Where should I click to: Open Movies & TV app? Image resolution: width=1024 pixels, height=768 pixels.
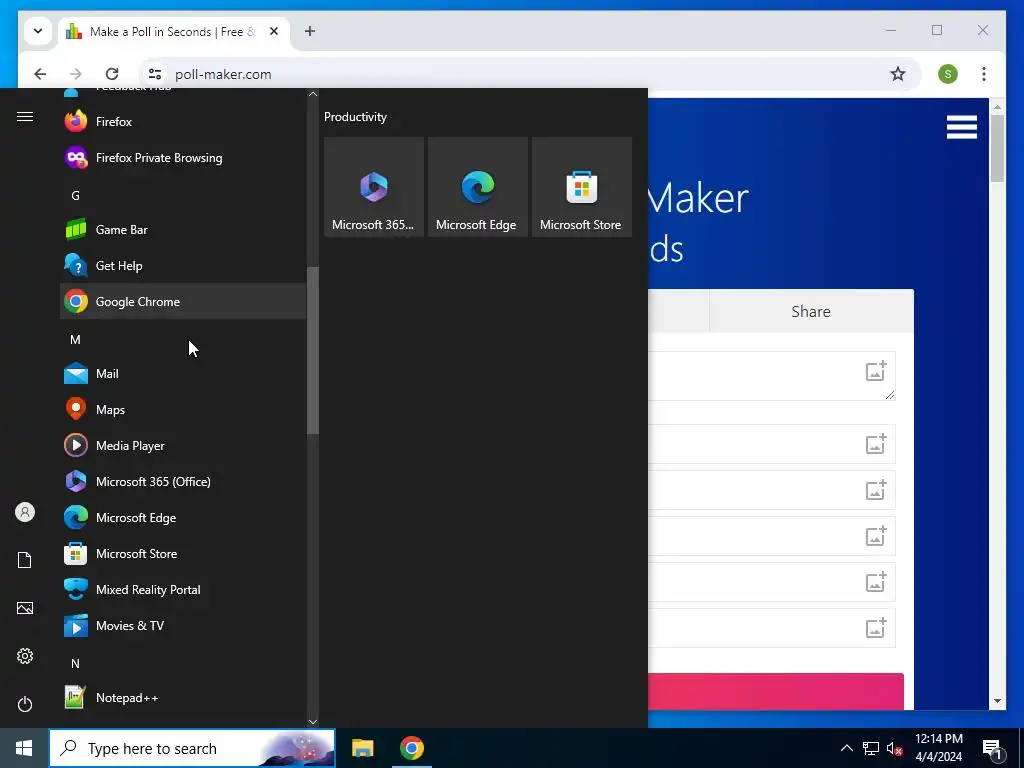pyautogui.click(x=183, y=626)
